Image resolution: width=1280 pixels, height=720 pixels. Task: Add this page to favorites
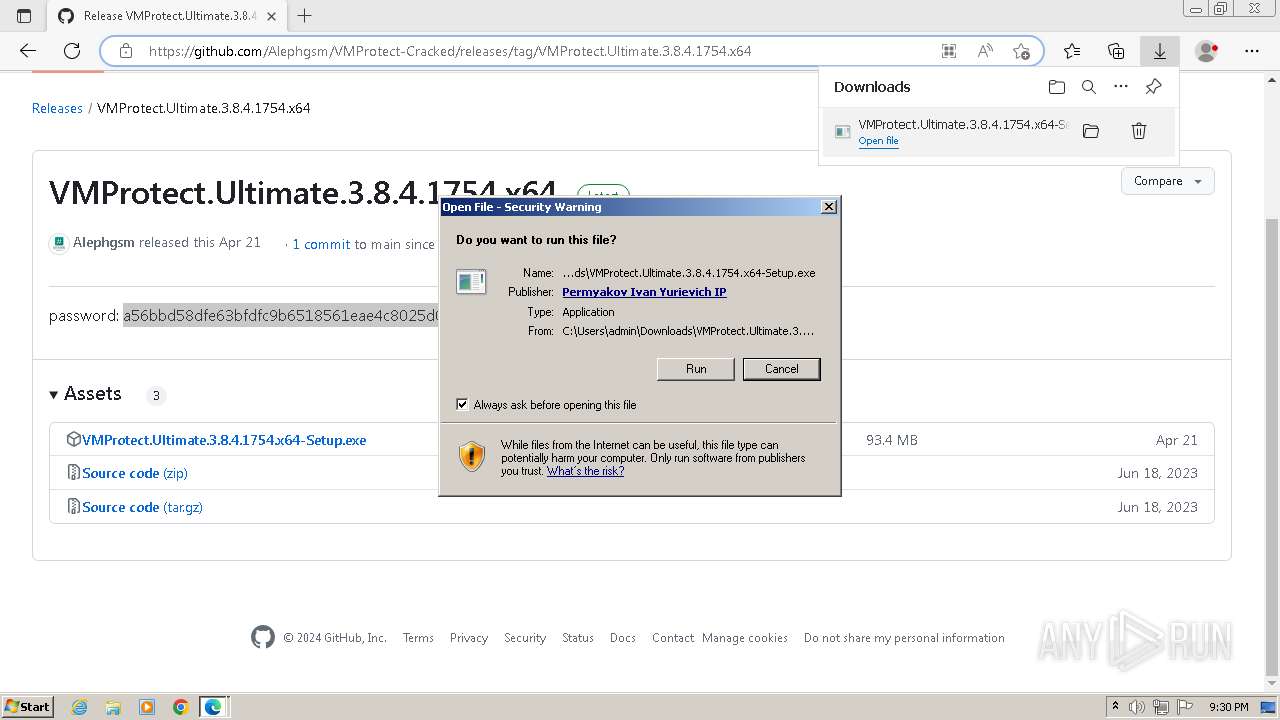[x=1021, y=51]
